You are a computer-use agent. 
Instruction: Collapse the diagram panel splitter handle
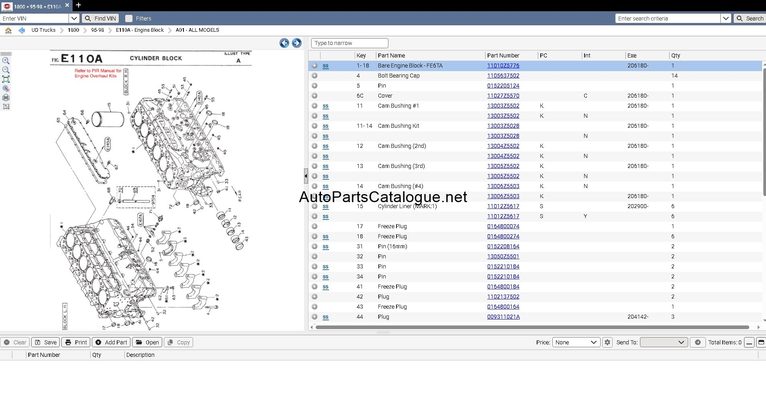click(x=306, y=175)
